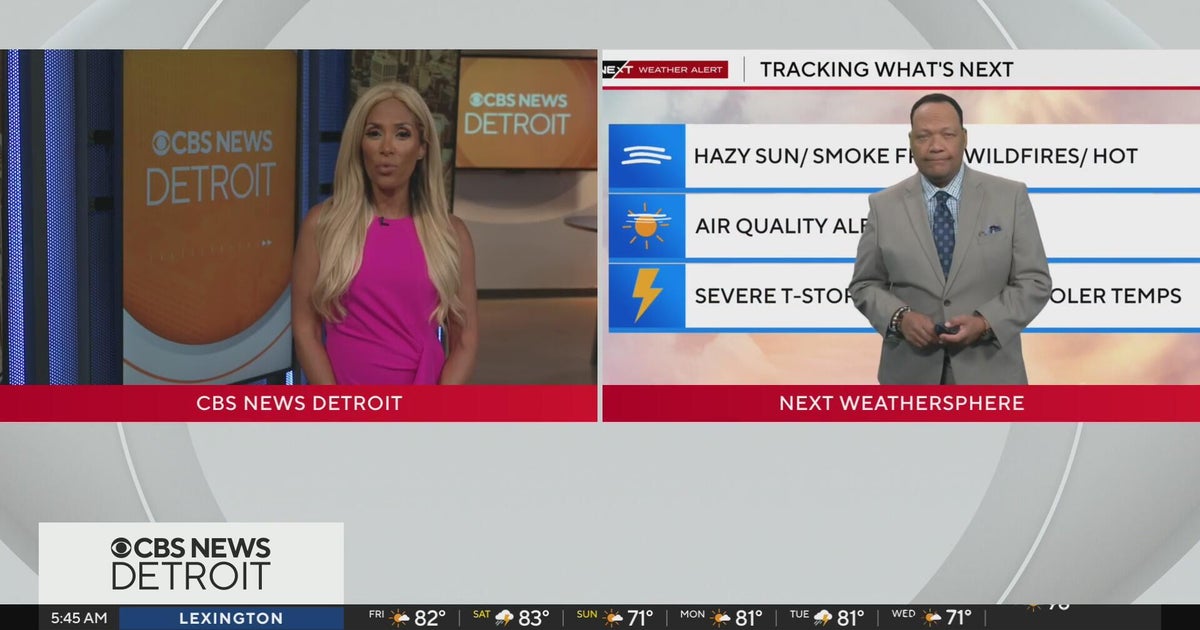Click the 'CBS NEWS DETROIT' red caption bar

coord(299,403)
